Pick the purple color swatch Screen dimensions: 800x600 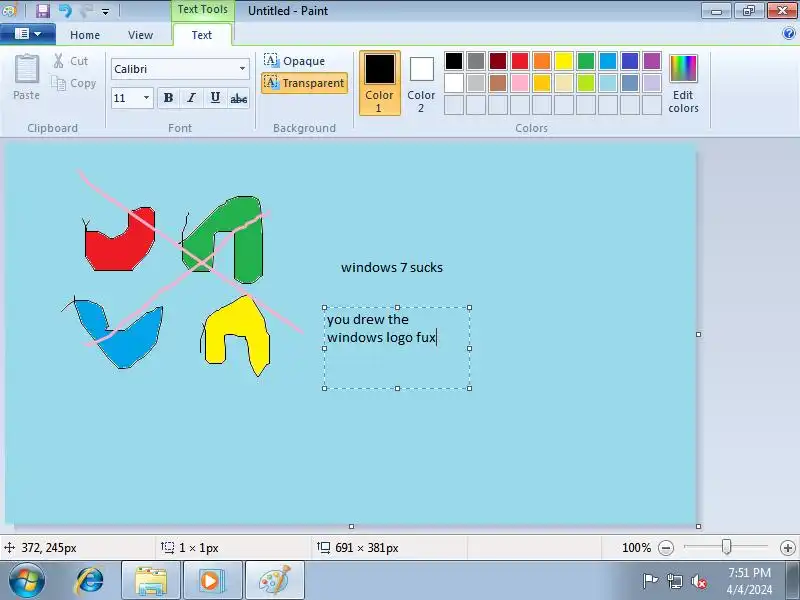652,61
